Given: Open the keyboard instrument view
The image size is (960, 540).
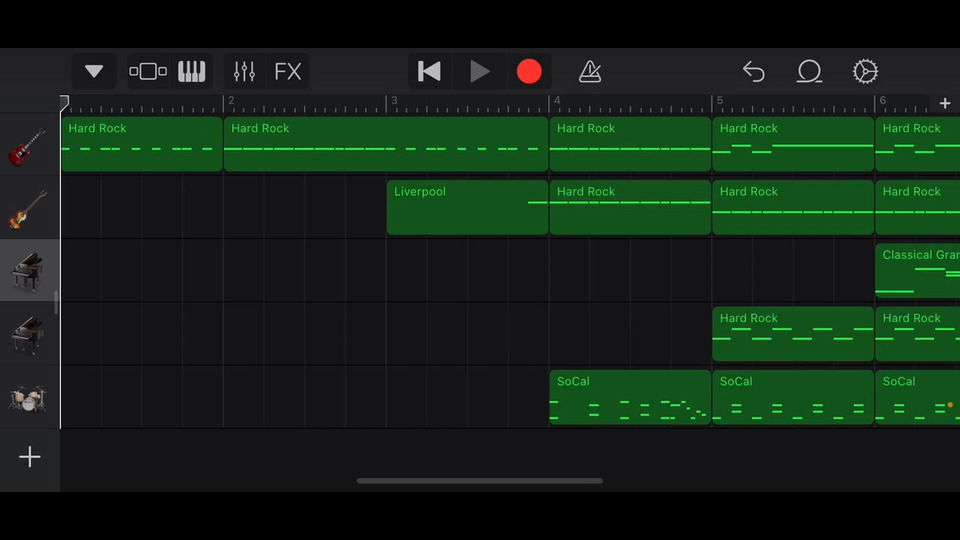Looking at the screenshot, I should pyautogui.click(x=191, y=72).
